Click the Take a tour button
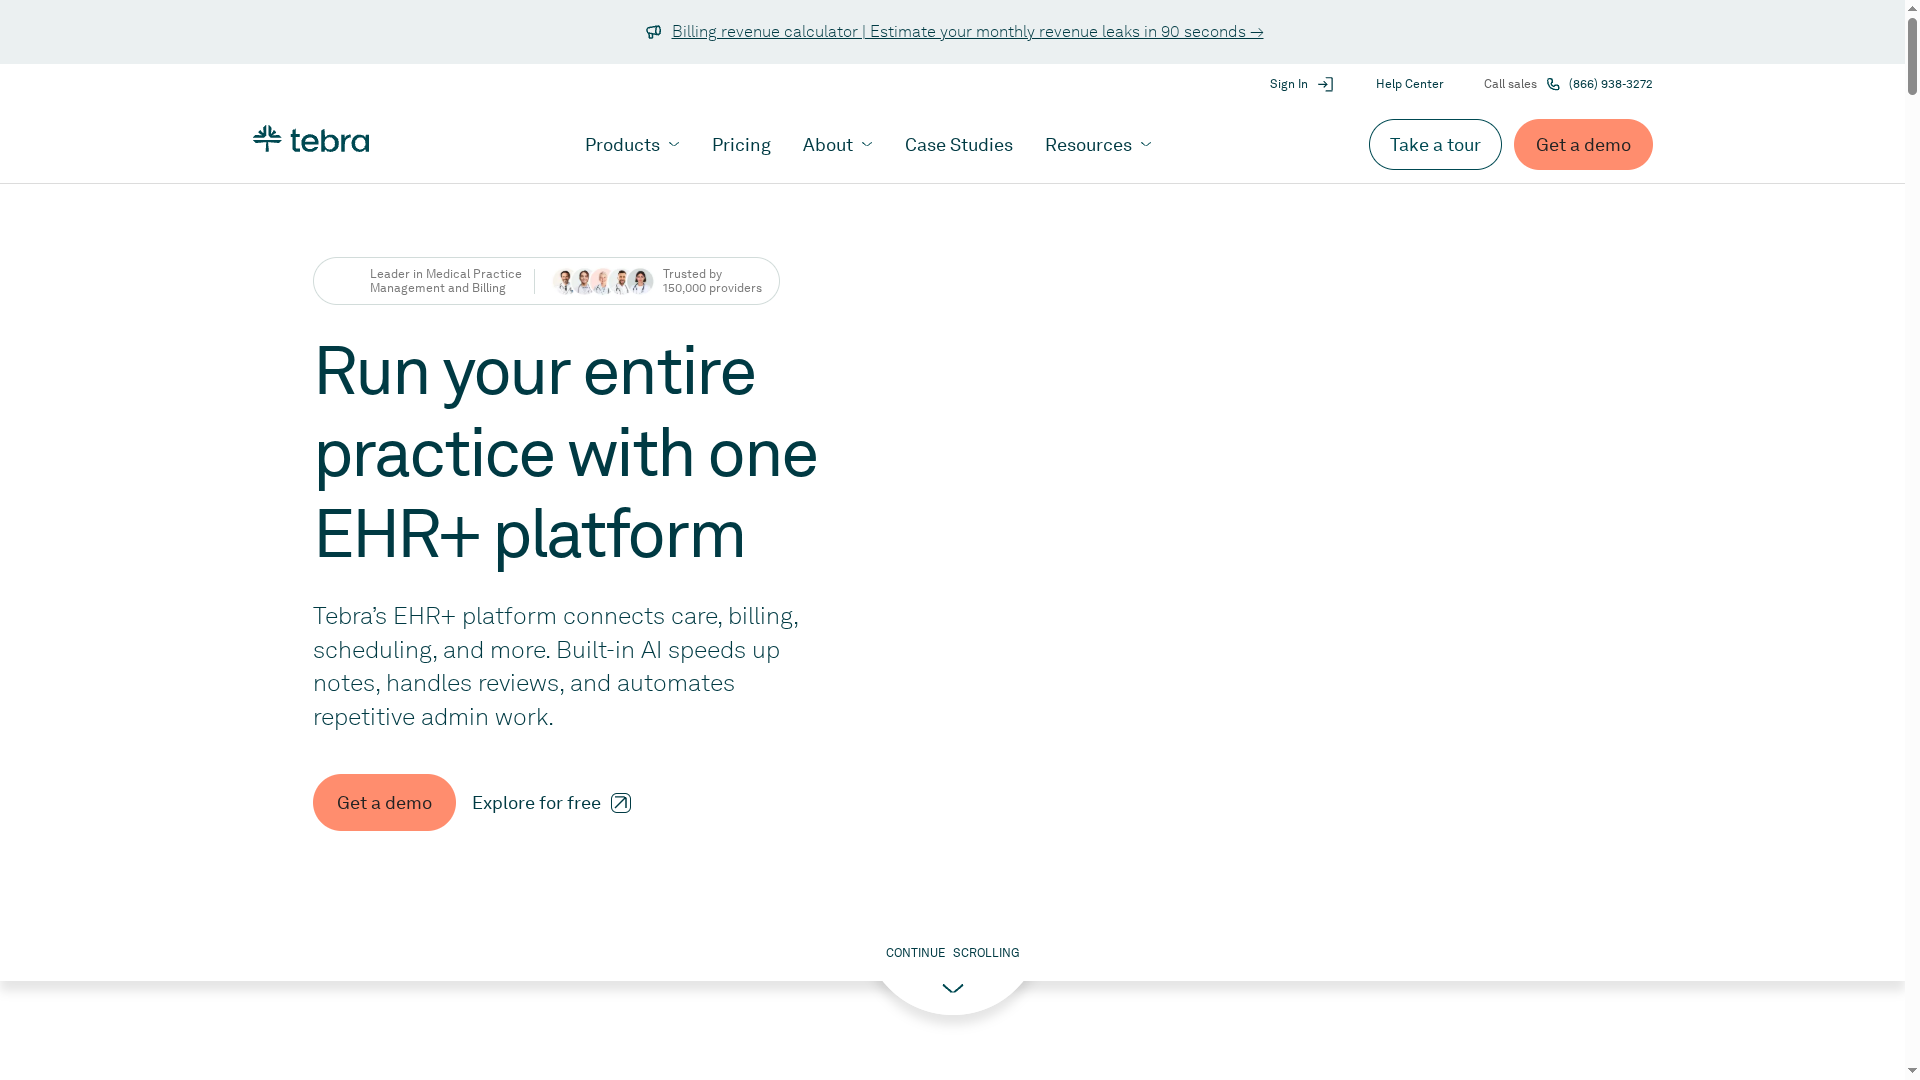The height and width of the screenshot is (1080, 1920). 1435,144
